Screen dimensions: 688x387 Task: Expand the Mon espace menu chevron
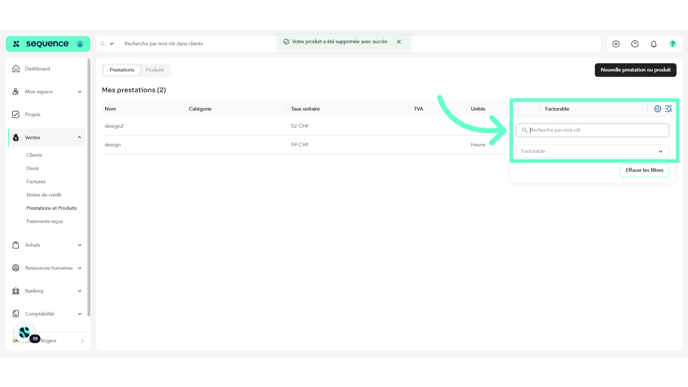[x=79, y=92]
